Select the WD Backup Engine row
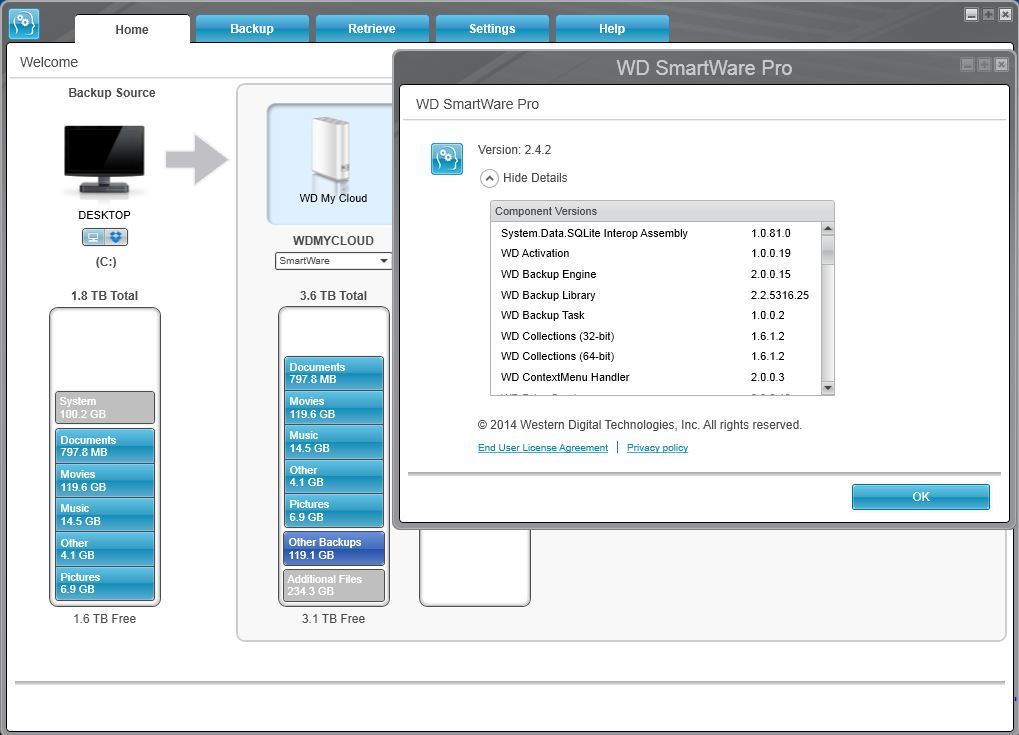Viewport: 1019px width, 735px height. [656, 274]
